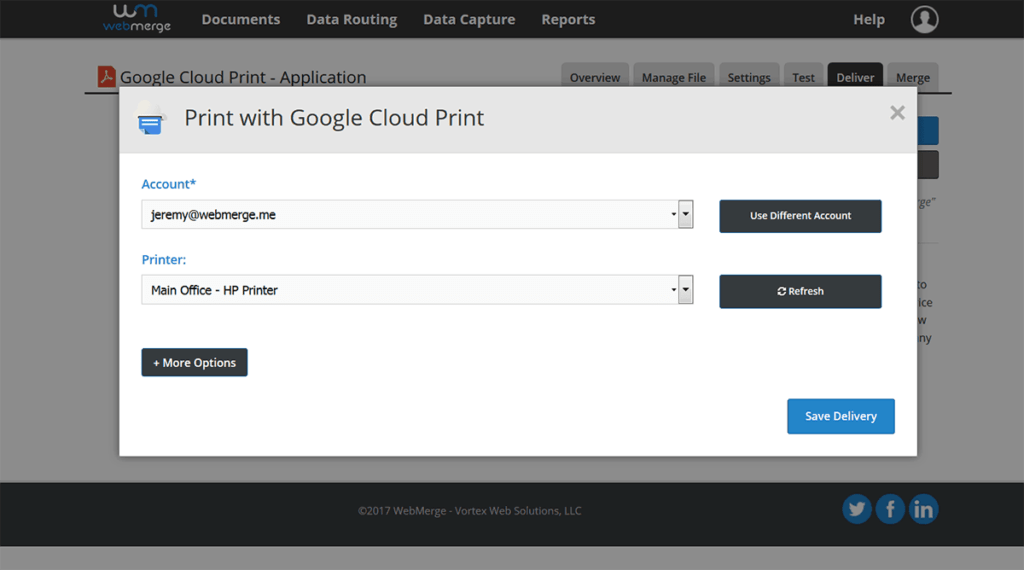The height and width of the screenshot is (570, 1024).
Task: Open the Data Capture menu
Action: 469,20
